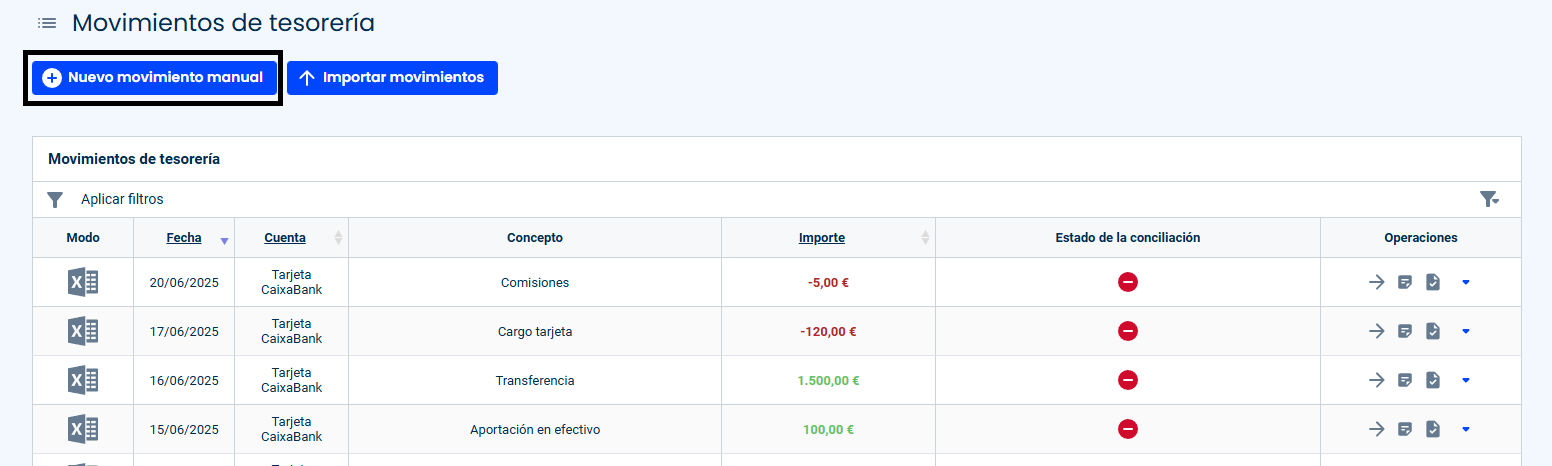Click the Importar movimientos button

coord(392,78)
